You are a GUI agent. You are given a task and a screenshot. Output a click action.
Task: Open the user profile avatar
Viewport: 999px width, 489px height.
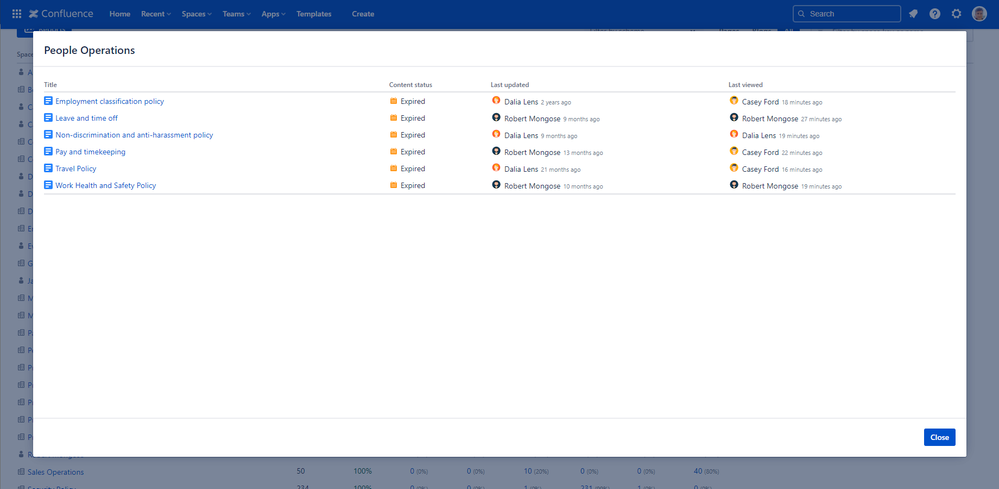coord(979,14)
